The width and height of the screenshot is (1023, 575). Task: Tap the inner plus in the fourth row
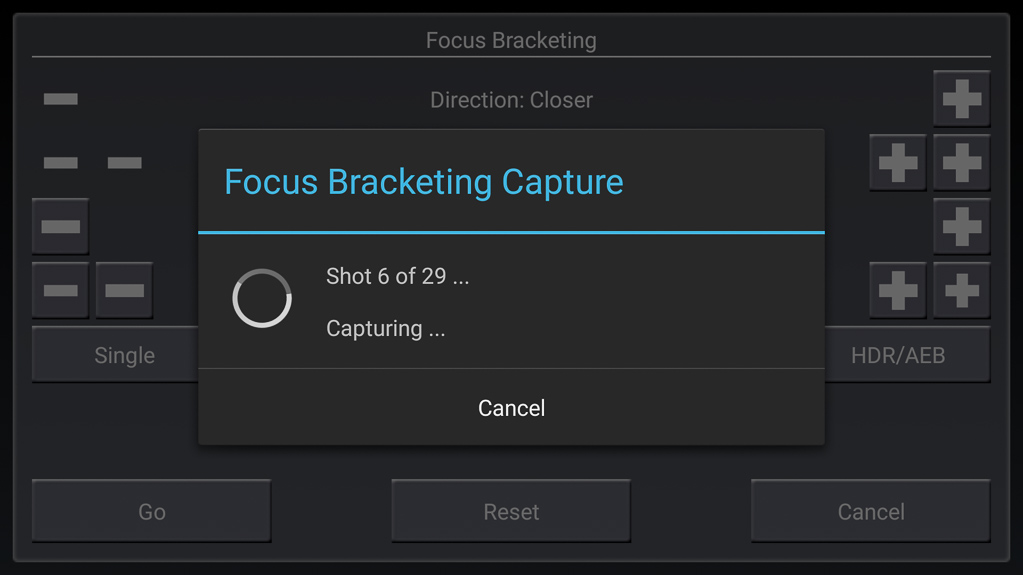(x=898, y=291)
